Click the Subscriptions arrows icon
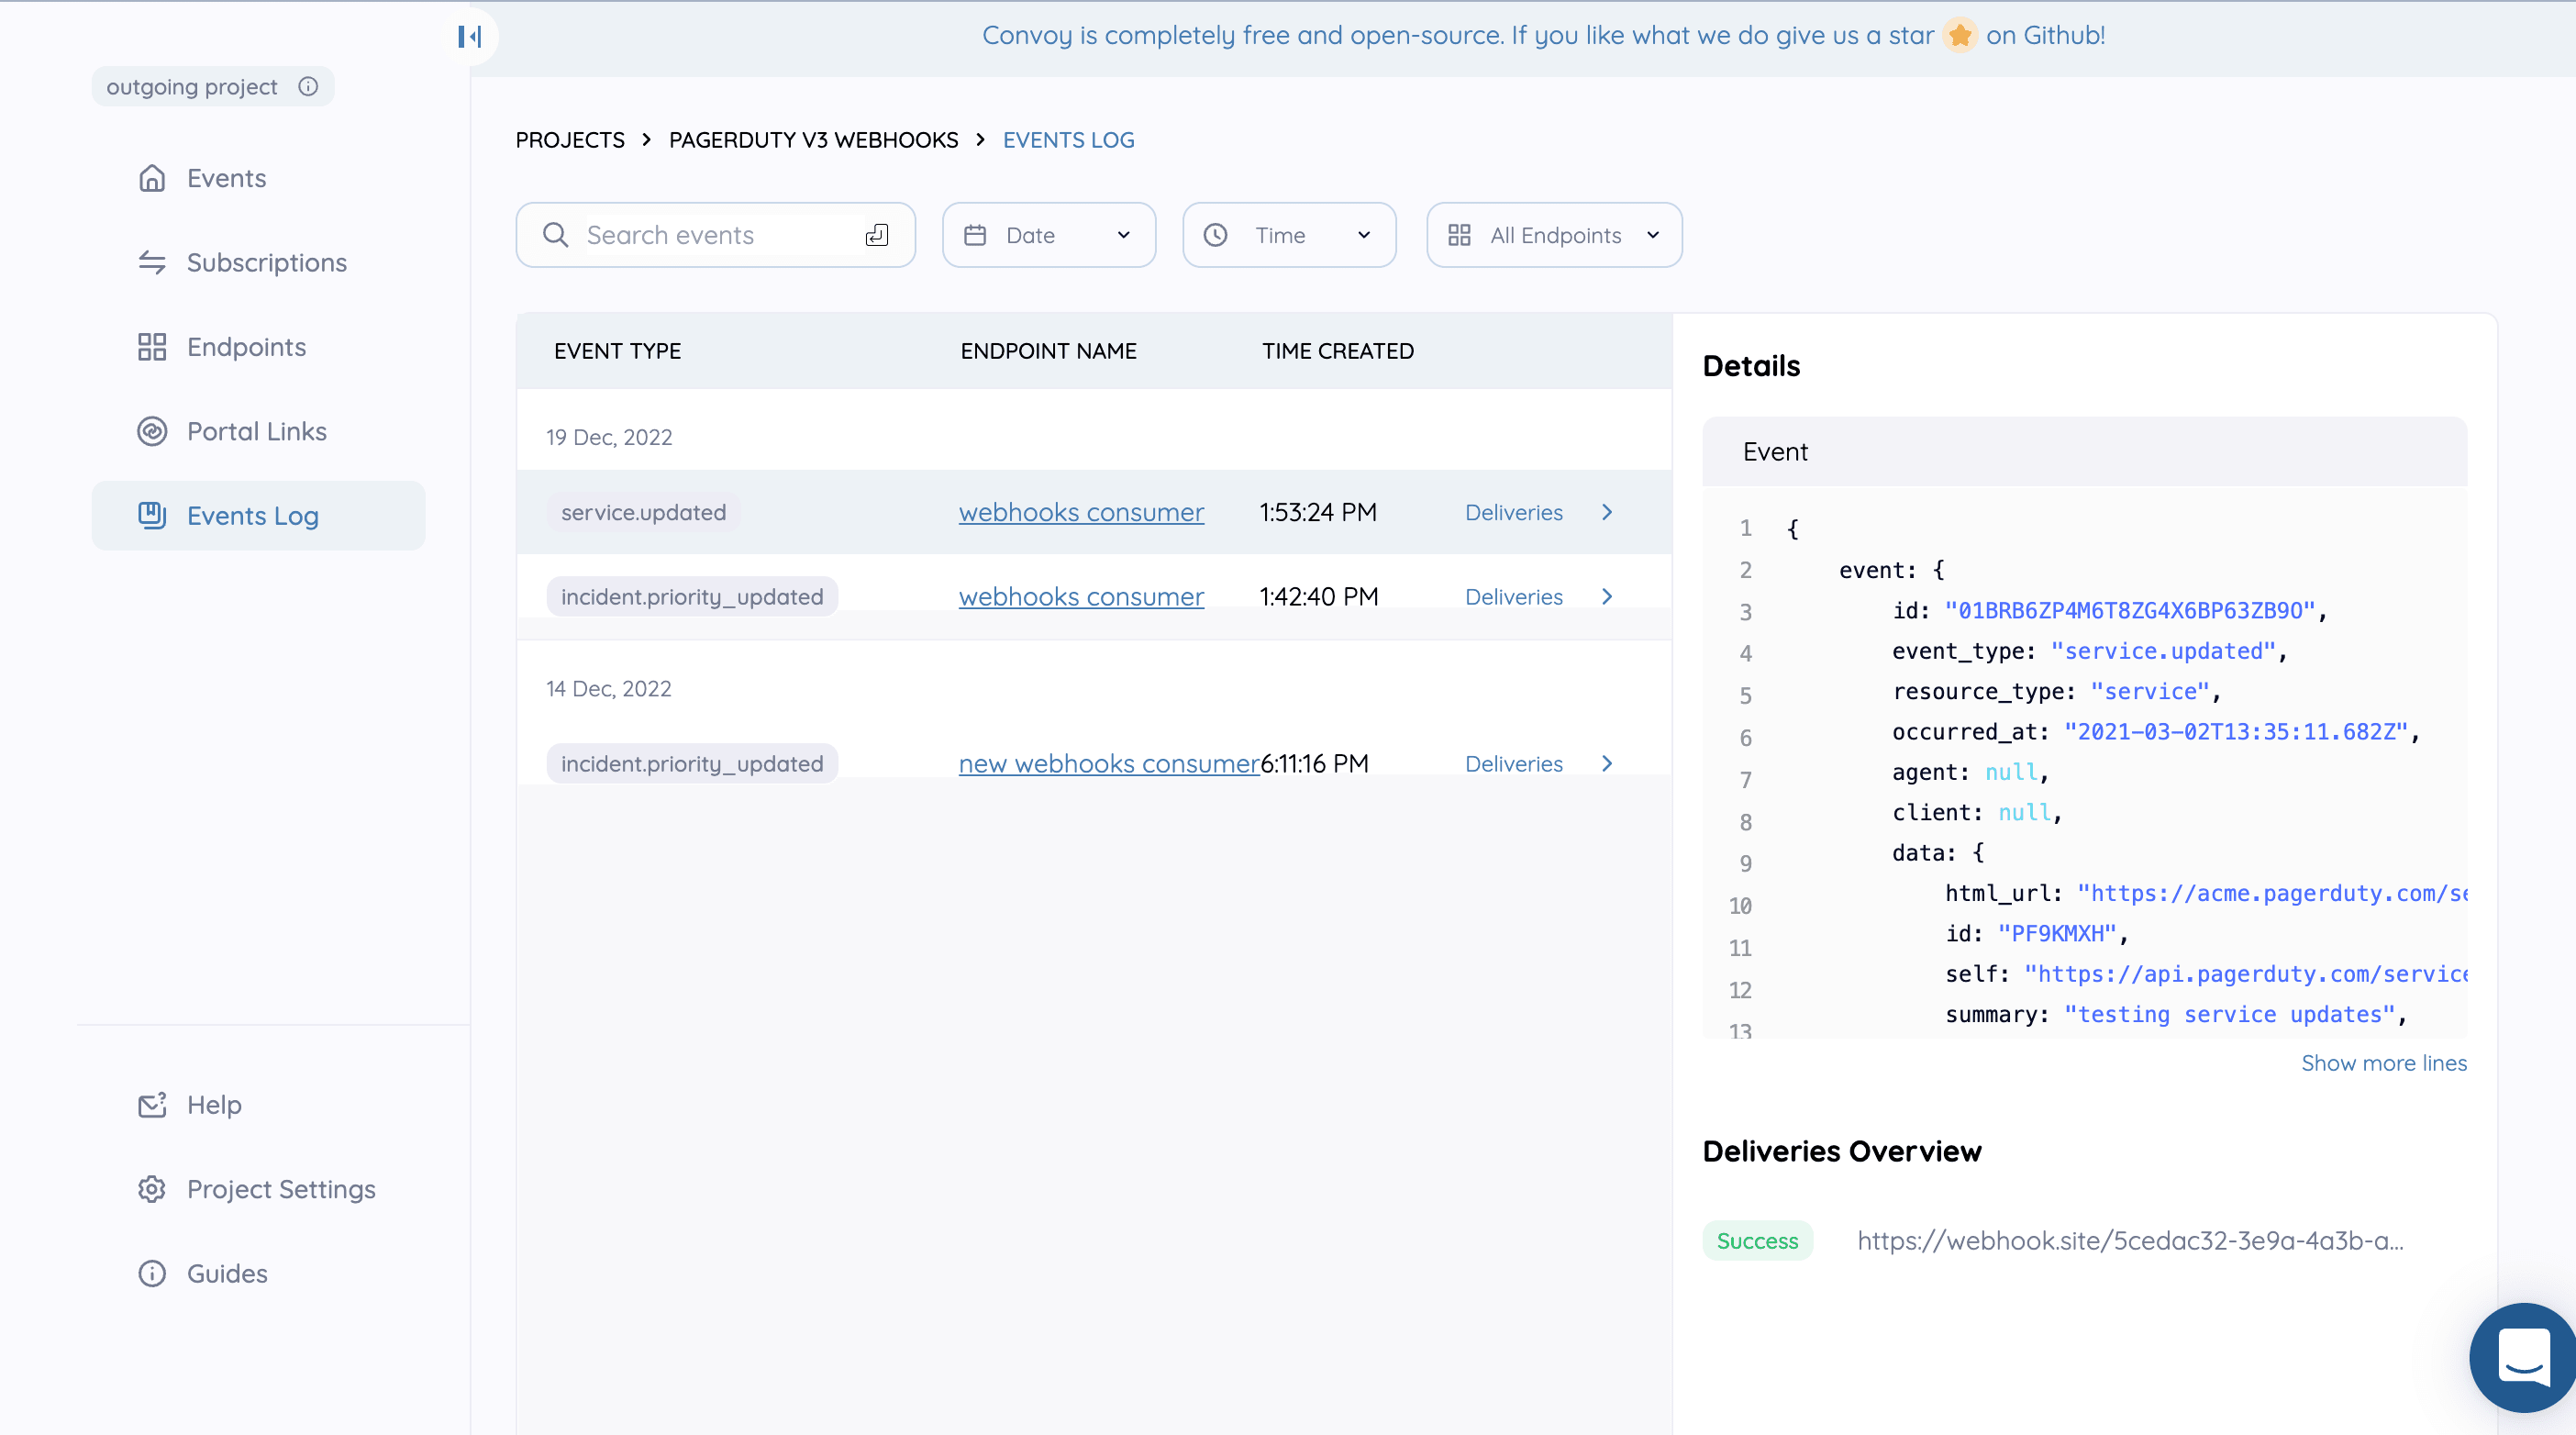Image resolution: width=2576 pixels, height=1435 pixels. (152, 263)
